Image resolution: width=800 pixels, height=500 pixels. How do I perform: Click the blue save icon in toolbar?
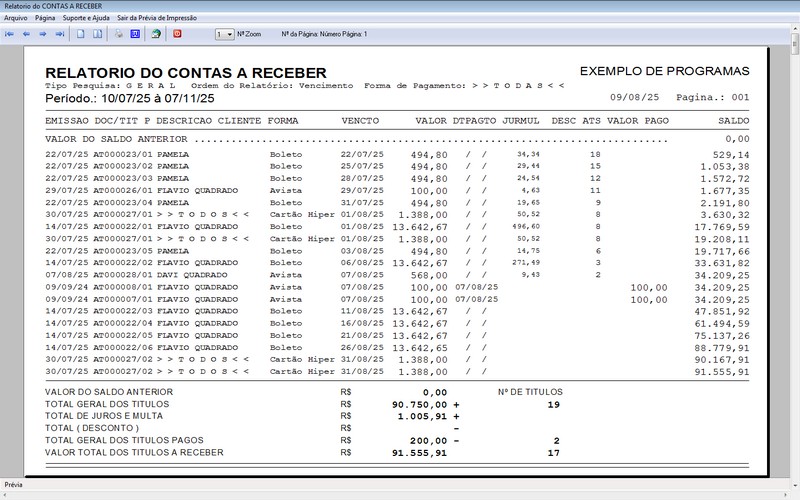point(135,34)
